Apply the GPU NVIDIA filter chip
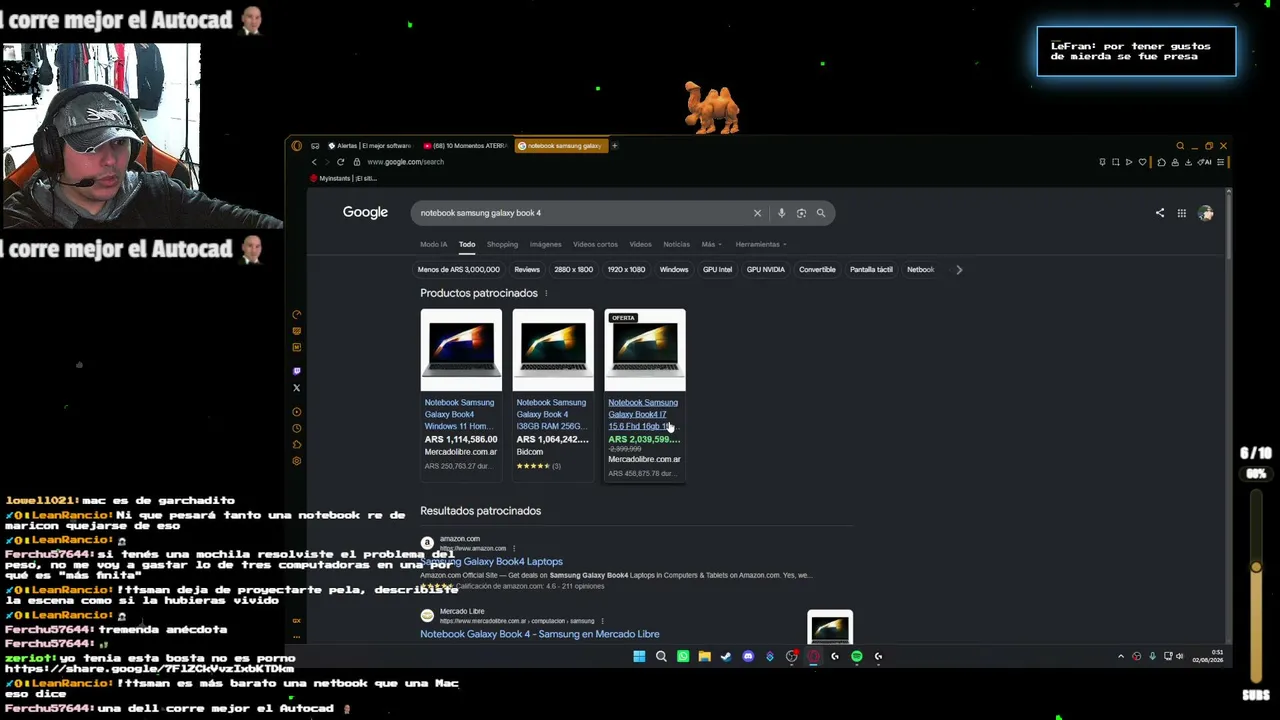Image resolution: width=1280 pixels, height=720 pixels. point(766,269)
